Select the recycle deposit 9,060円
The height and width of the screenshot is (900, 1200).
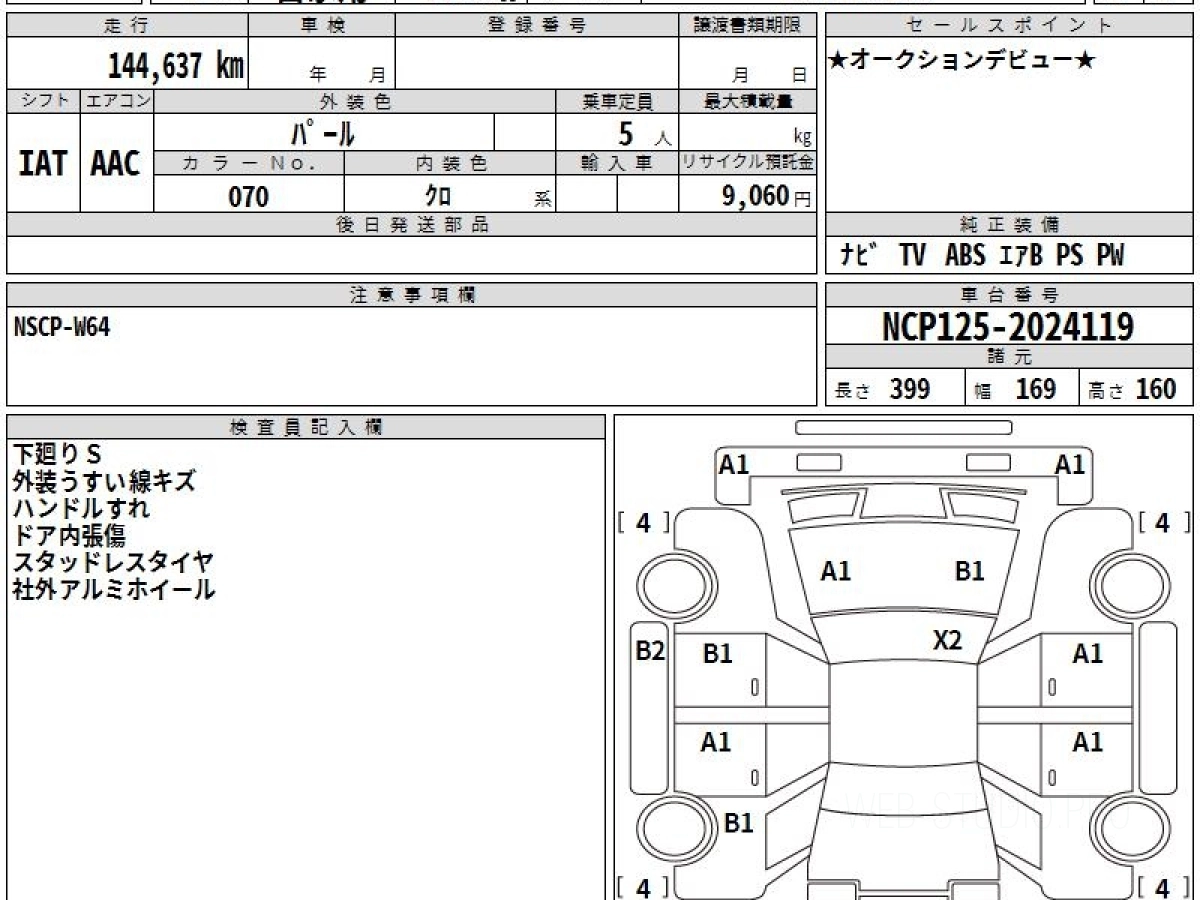coord(766,196)
